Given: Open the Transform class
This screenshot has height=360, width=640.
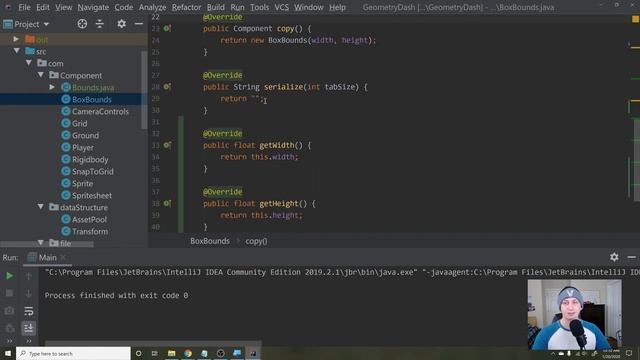Looking at the screenshot, I should tap(90, 231).
